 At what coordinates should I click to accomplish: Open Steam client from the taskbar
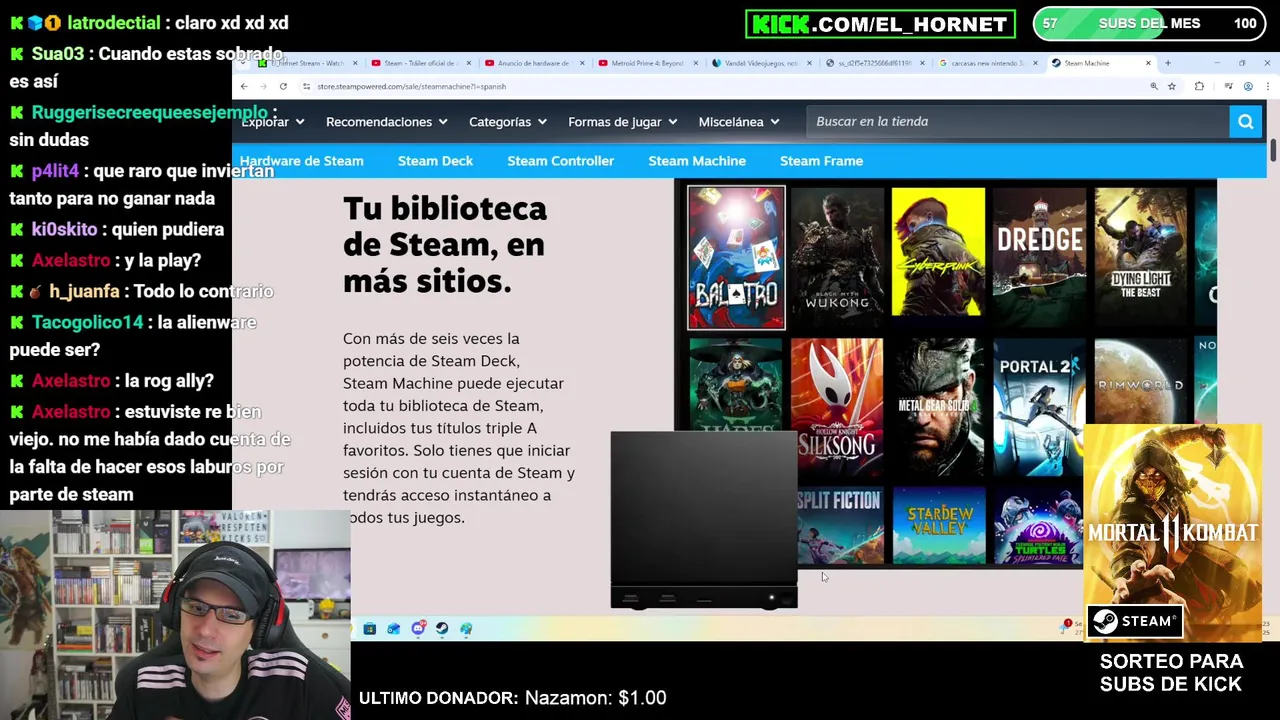coord(442,629)
